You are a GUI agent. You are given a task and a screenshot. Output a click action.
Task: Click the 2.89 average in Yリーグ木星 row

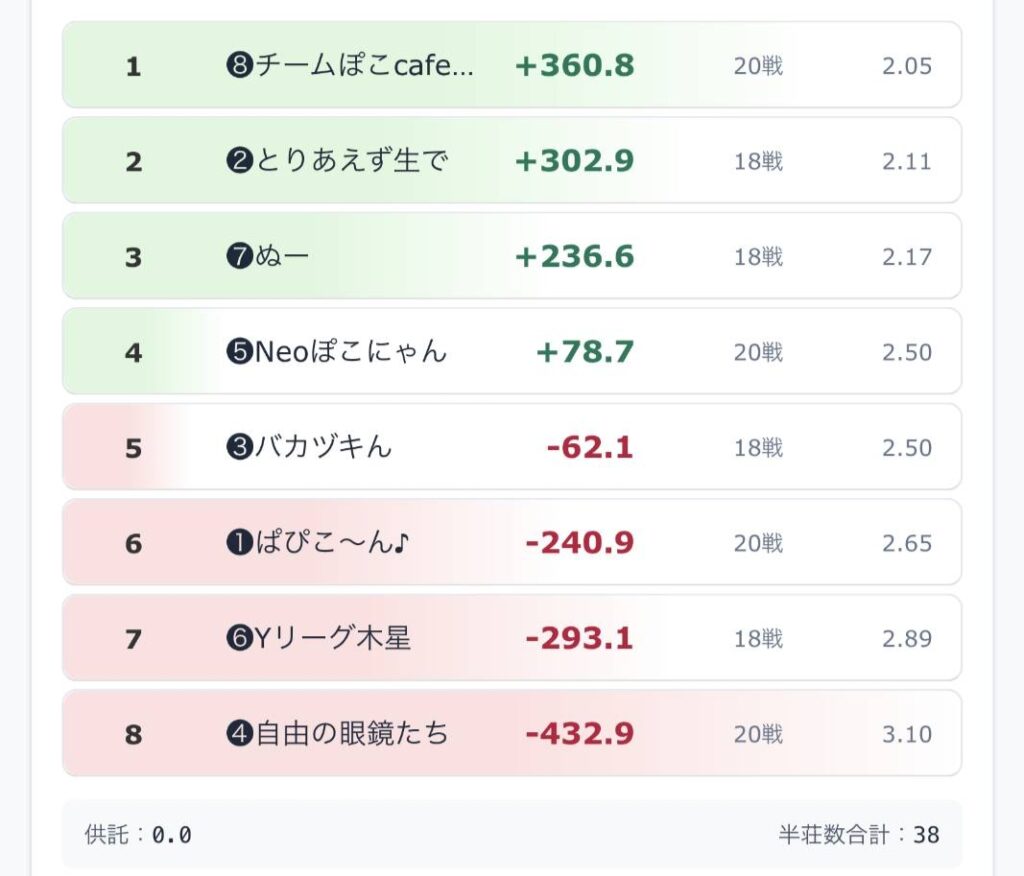[x=906, y=638]
